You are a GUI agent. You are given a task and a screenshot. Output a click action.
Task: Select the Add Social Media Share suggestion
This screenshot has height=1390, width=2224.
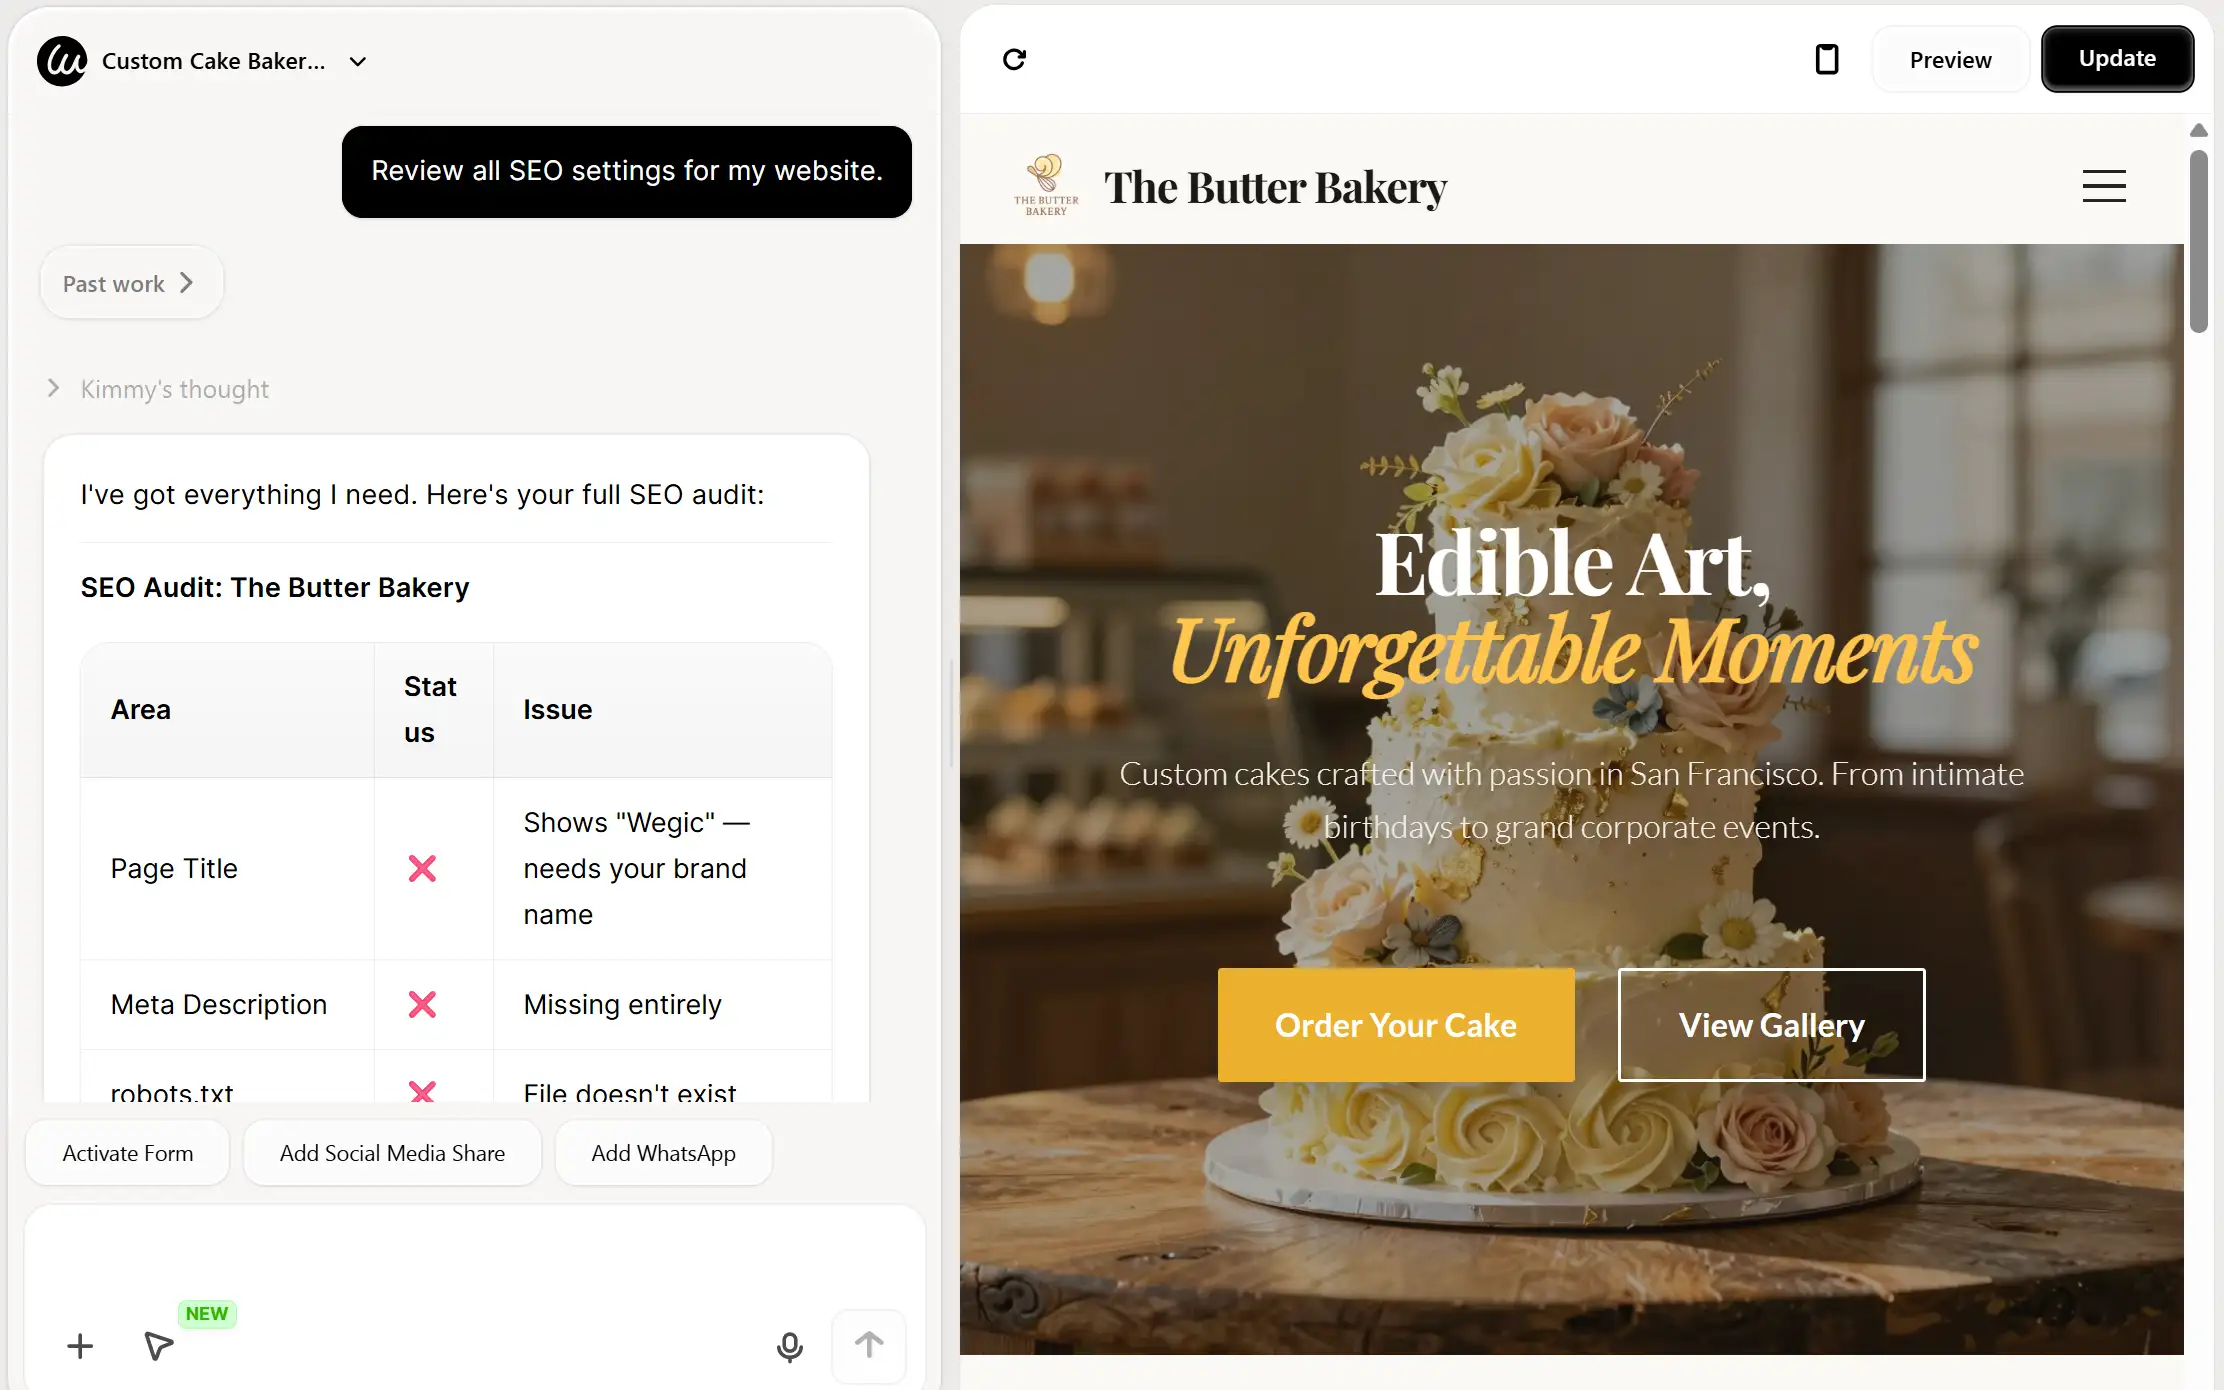(392, 1153)
